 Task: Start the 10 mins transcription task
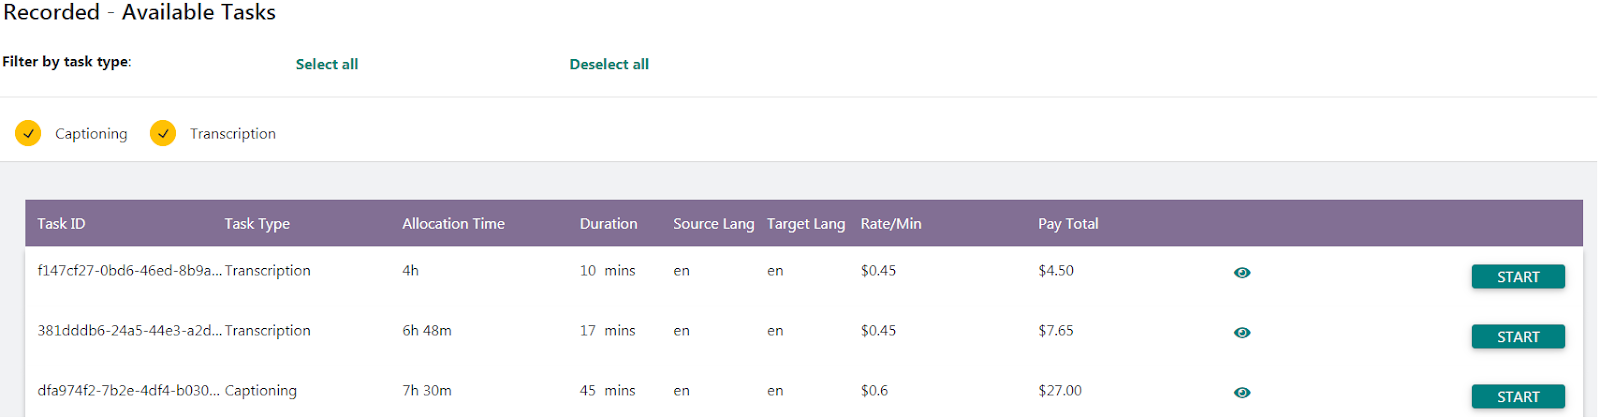point(1517,277)
